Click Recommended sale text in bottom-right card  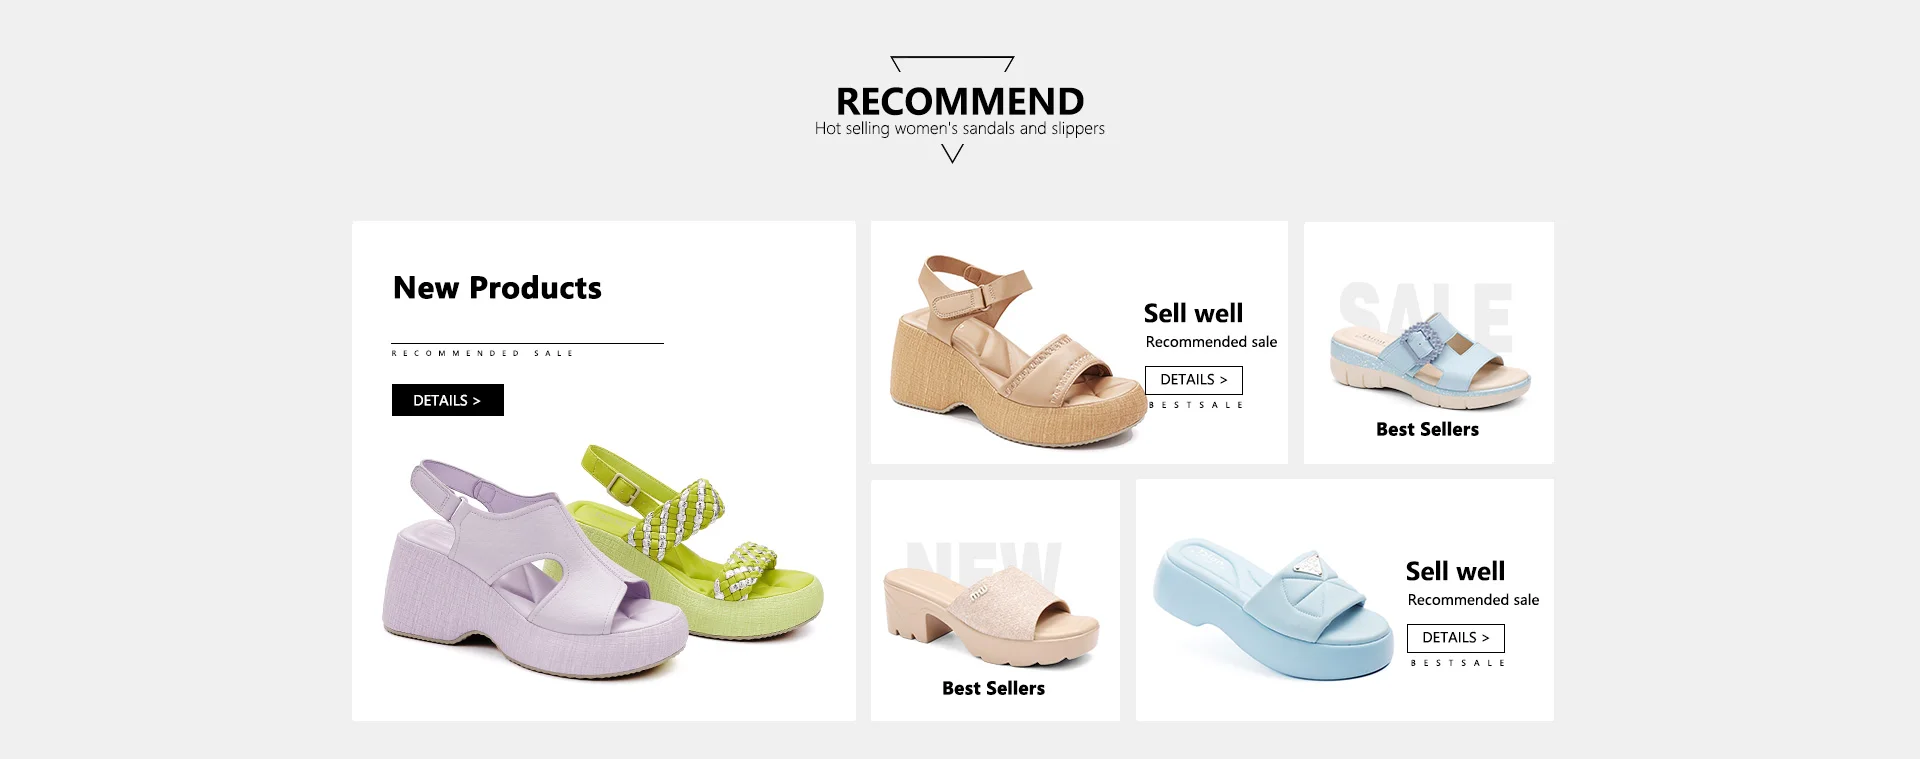[1473, 600]
